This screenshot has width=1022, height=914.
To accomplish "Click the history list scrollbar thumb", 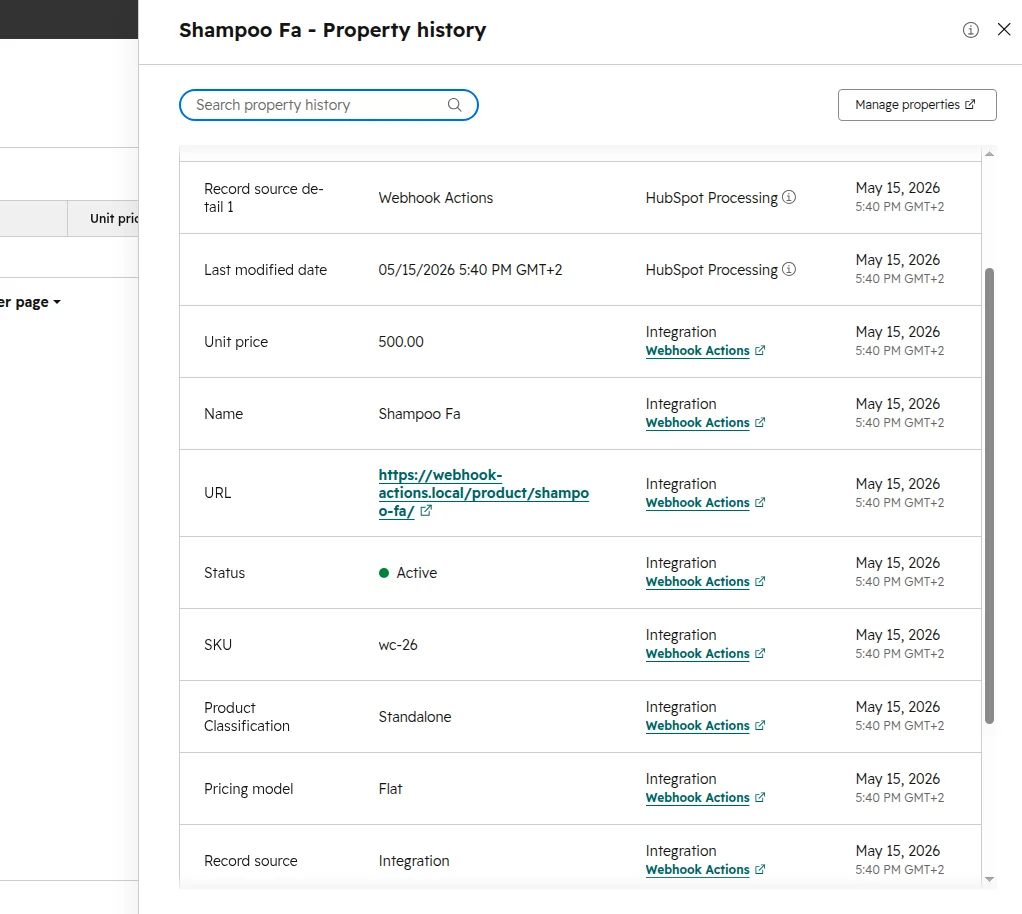I will pos(989,495).
